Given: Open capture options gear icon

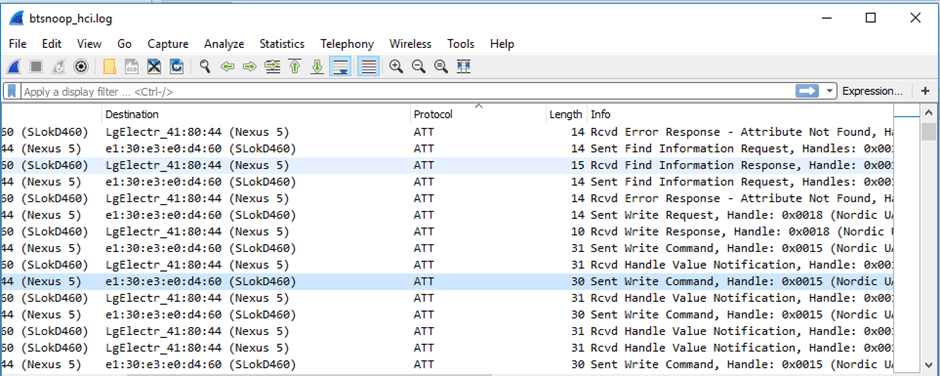Looking at the screenshot, I should tap(81, 67).
